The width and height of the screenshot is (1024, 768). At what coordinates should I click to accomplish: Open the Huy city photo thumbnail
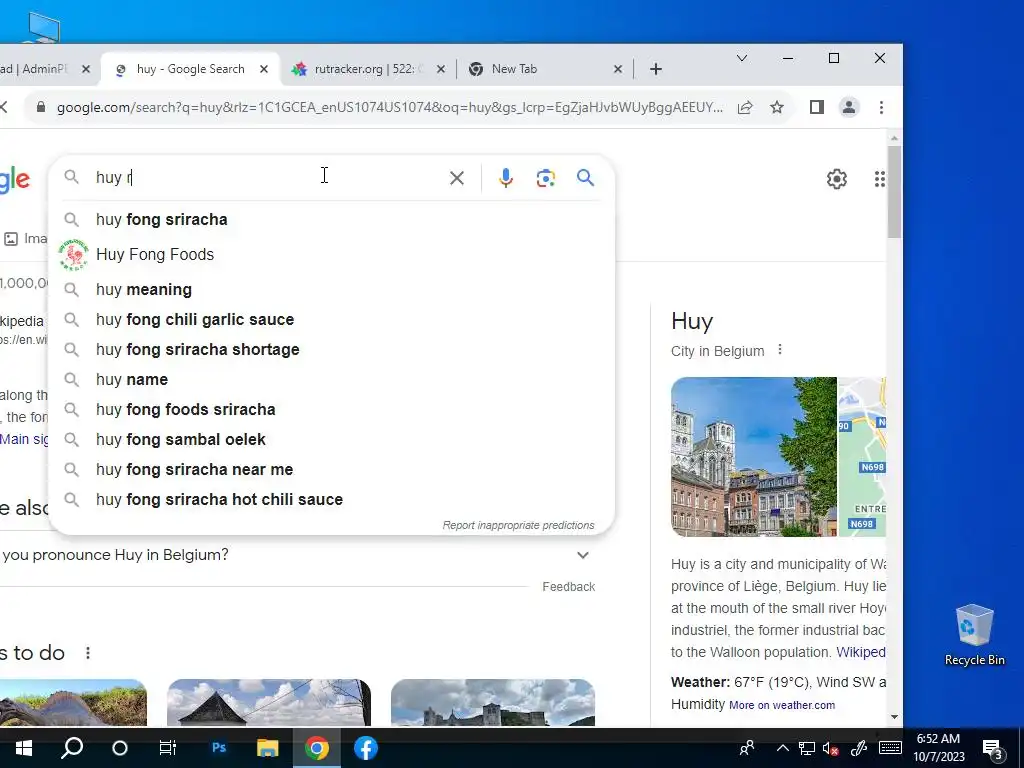[x=754, y=456]
